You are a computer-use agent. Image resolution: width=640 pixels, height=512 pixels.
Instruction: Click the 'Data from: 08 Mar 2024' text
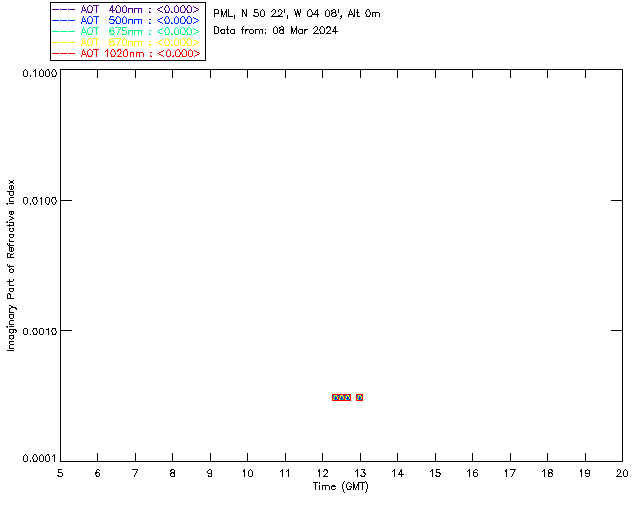(x=276, y=31)
